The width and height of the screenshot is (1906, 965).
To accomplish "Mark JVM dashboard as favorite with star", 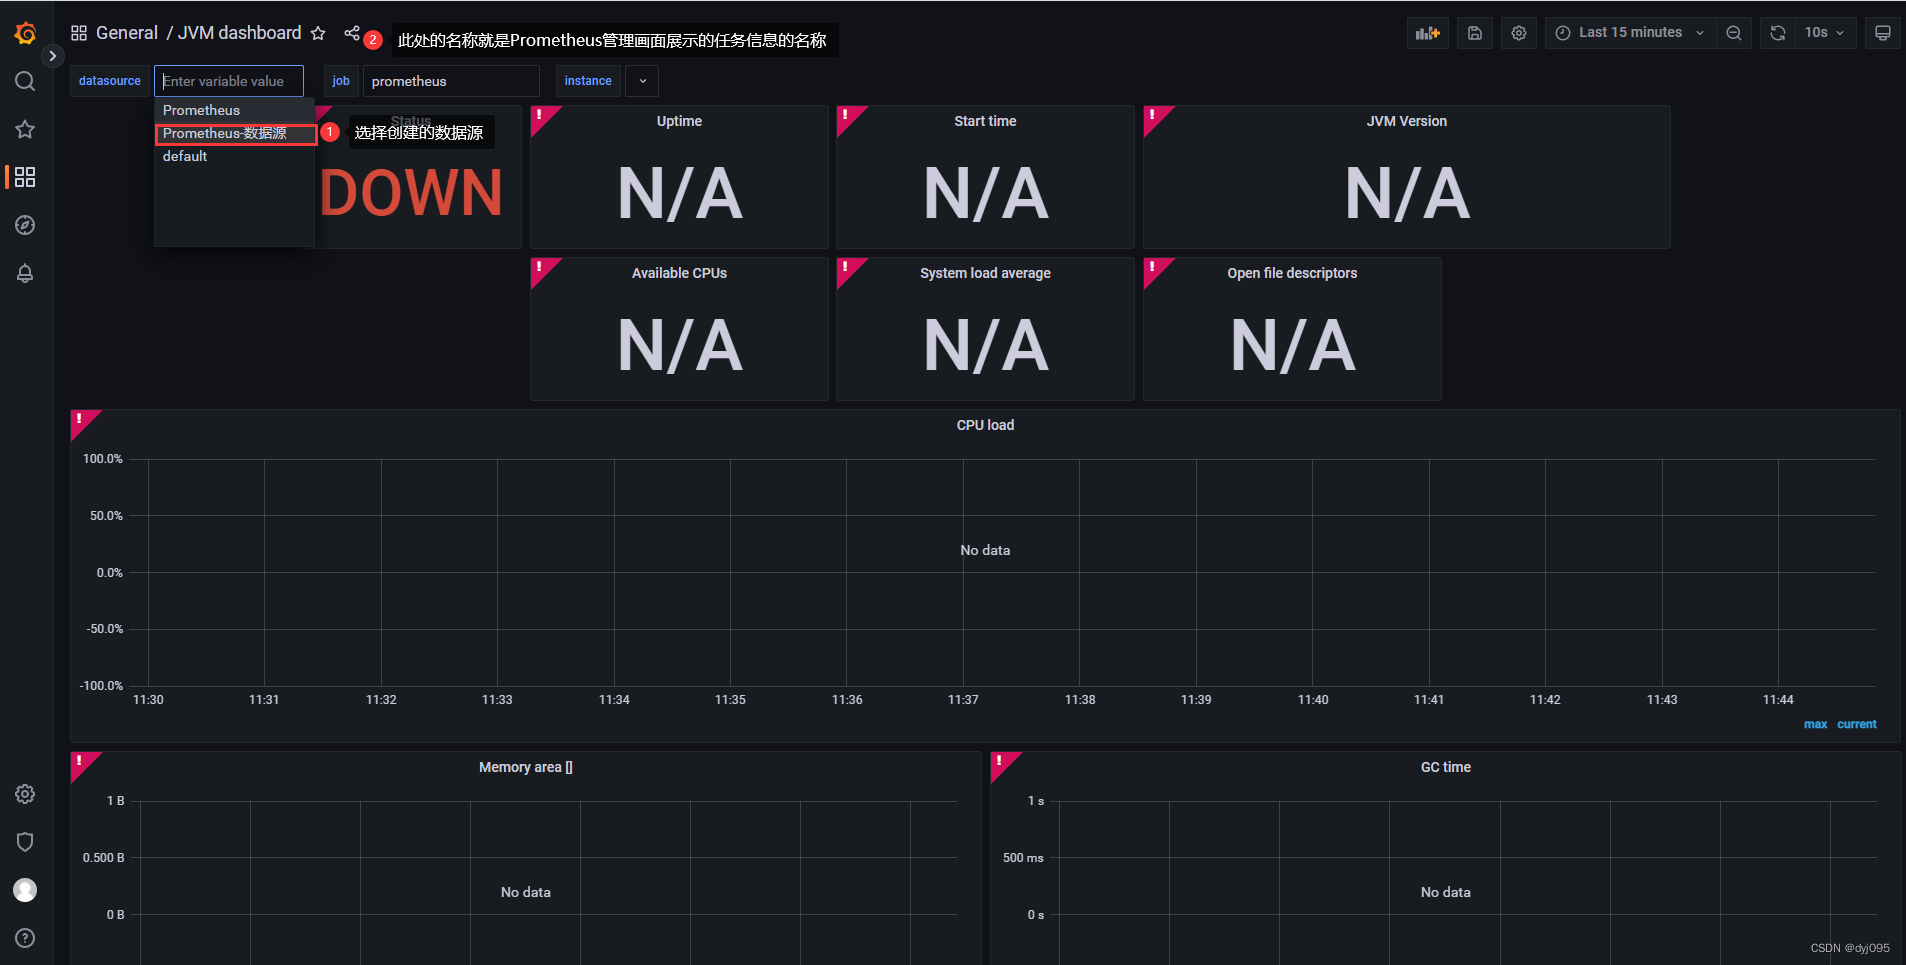I will click(x=318, y=33).
